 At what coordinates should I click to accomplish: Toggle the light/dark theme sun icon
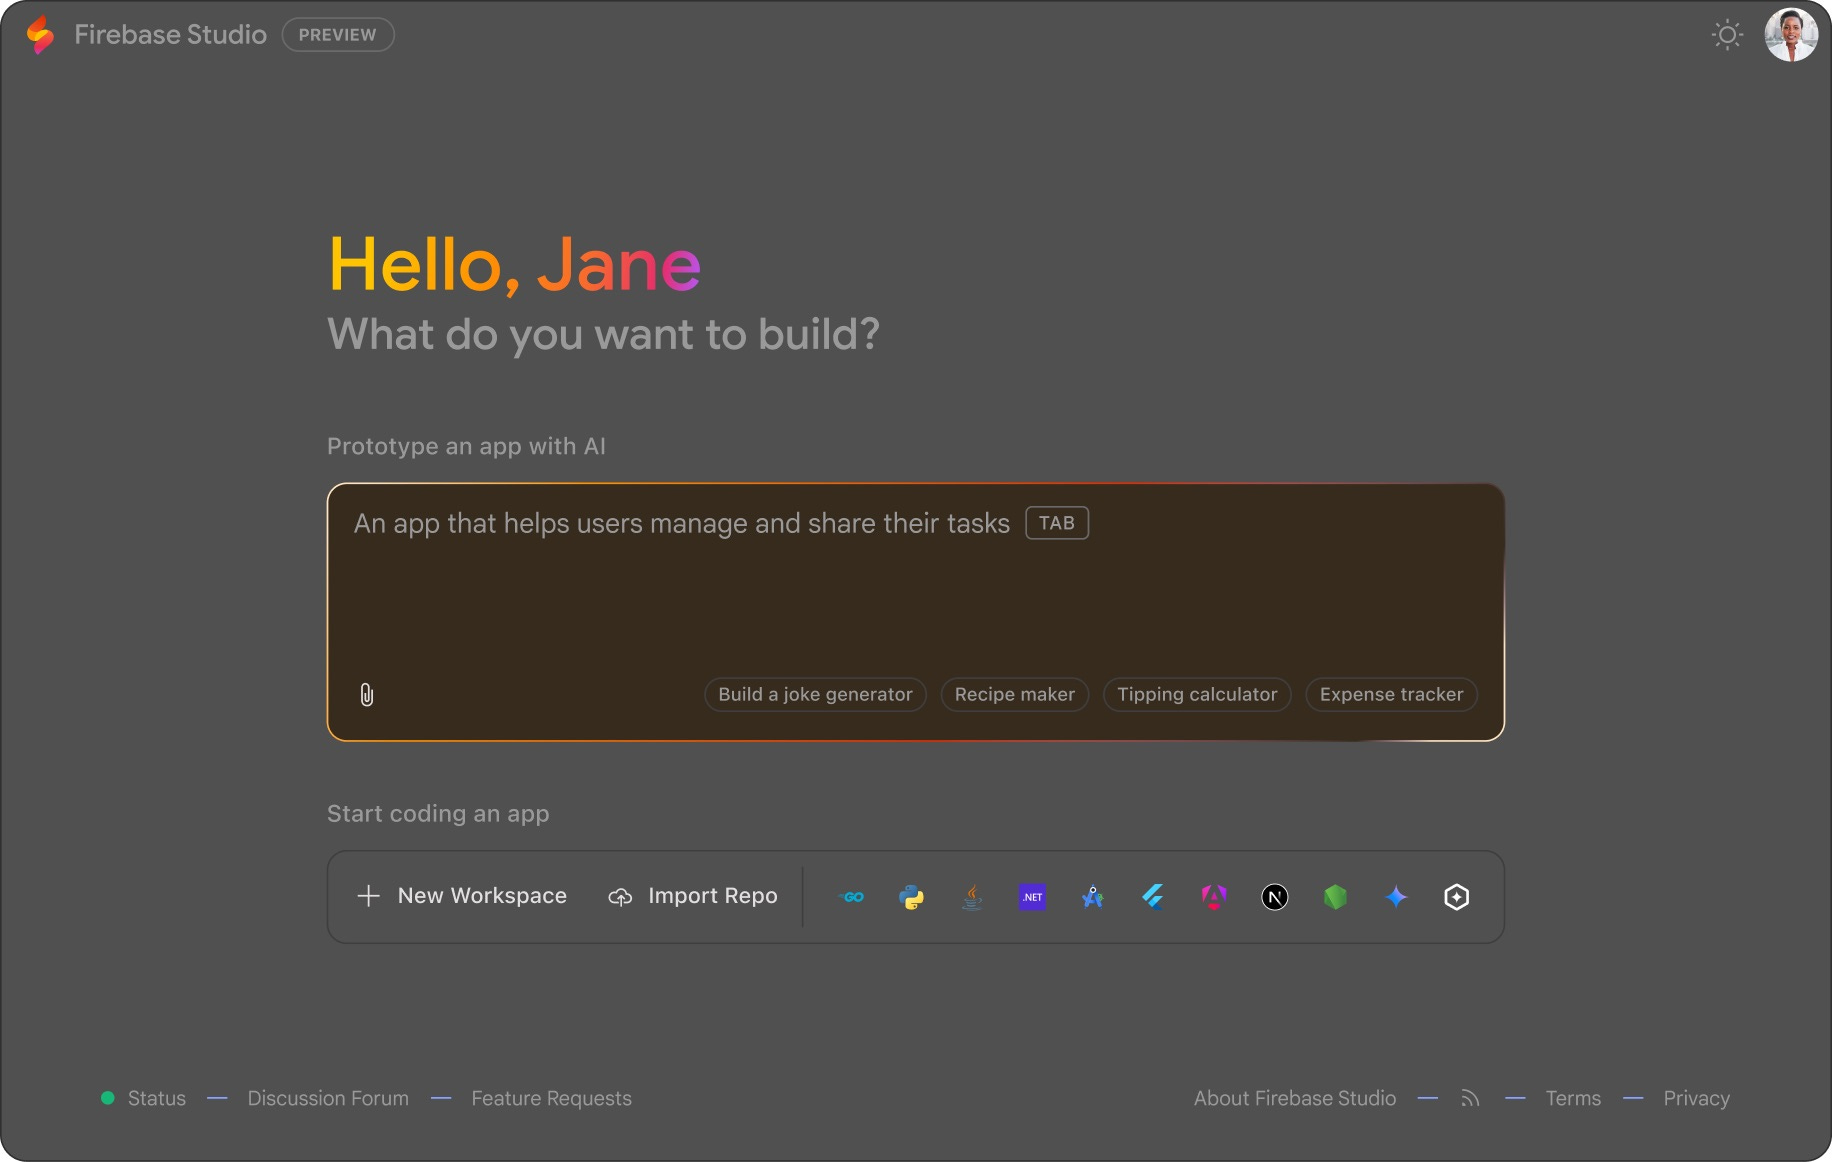pyautogui.click(x=1727, y=35)
